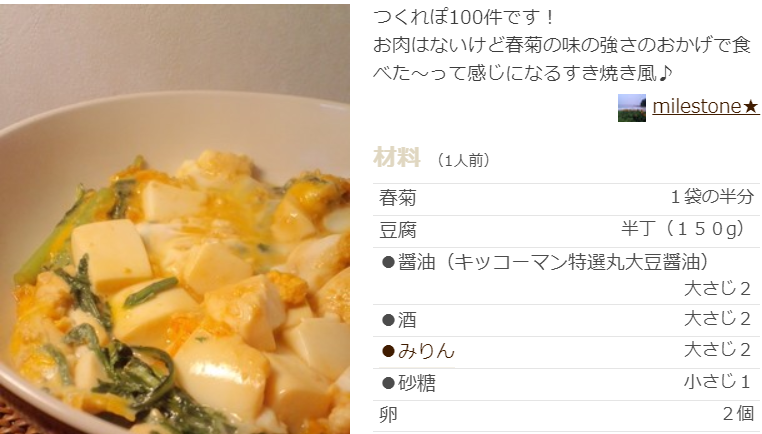Click the 卵 ingredient entry
This screenshot has width=762, height=434.
[388, 415]
